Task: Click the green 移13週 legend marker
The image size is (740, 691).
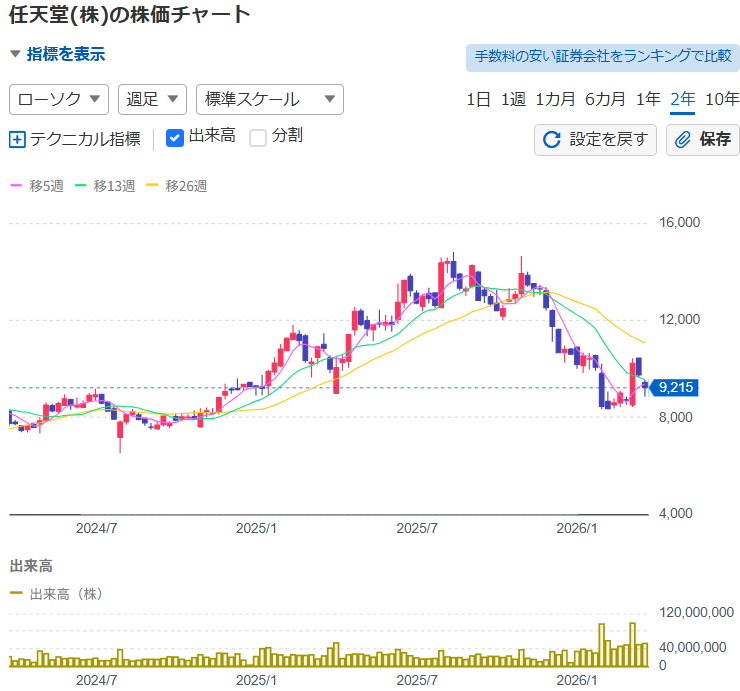Action: (81, 186)
